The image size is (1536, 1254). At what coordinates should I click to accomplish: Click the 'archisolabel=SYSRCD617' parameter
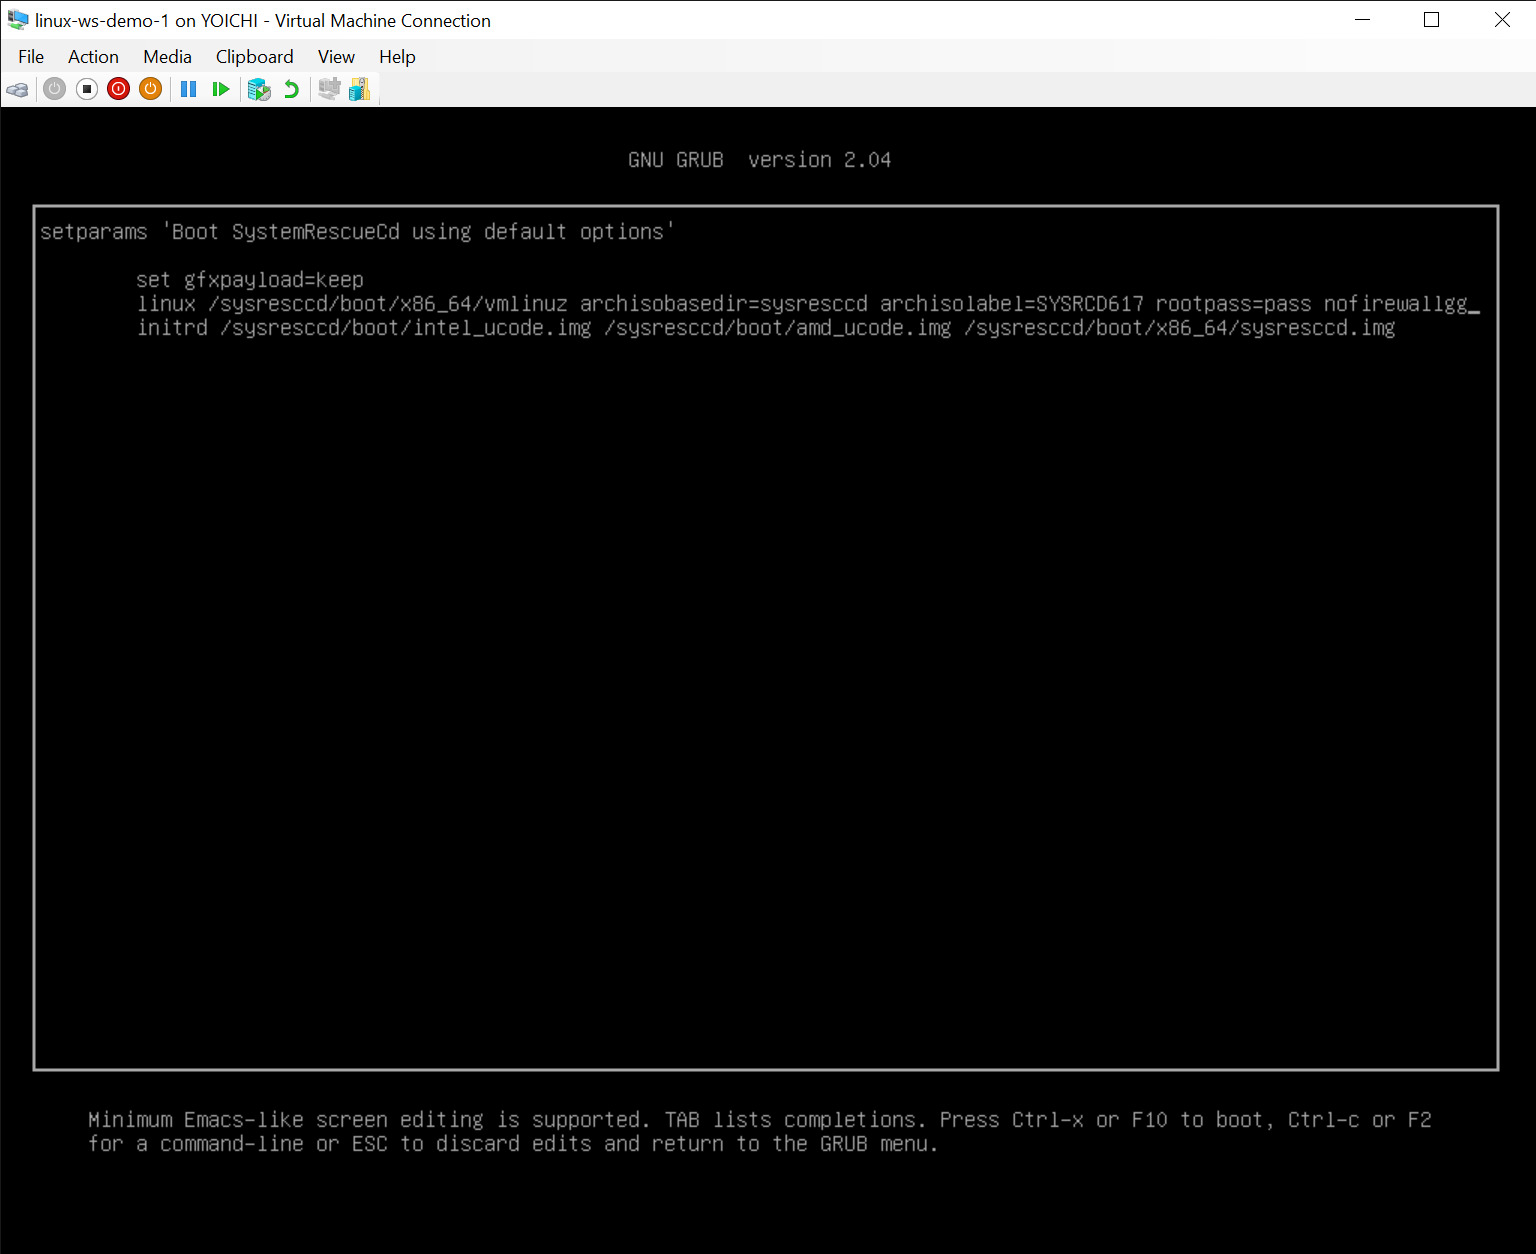[x=1011, y=304]
